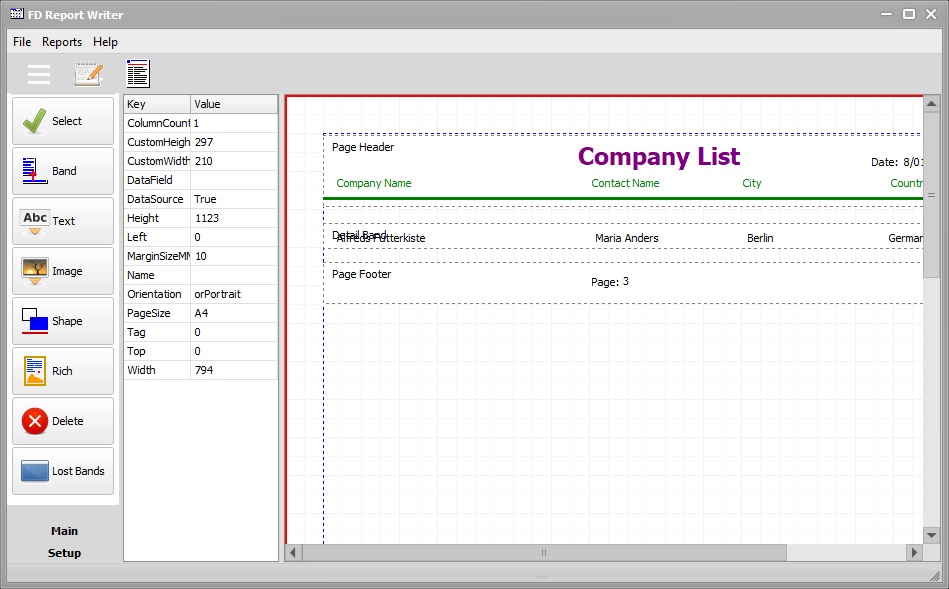Screen dimensions: 949x589
Task: Select the Contact Name column heading
Action: [625, 183]
